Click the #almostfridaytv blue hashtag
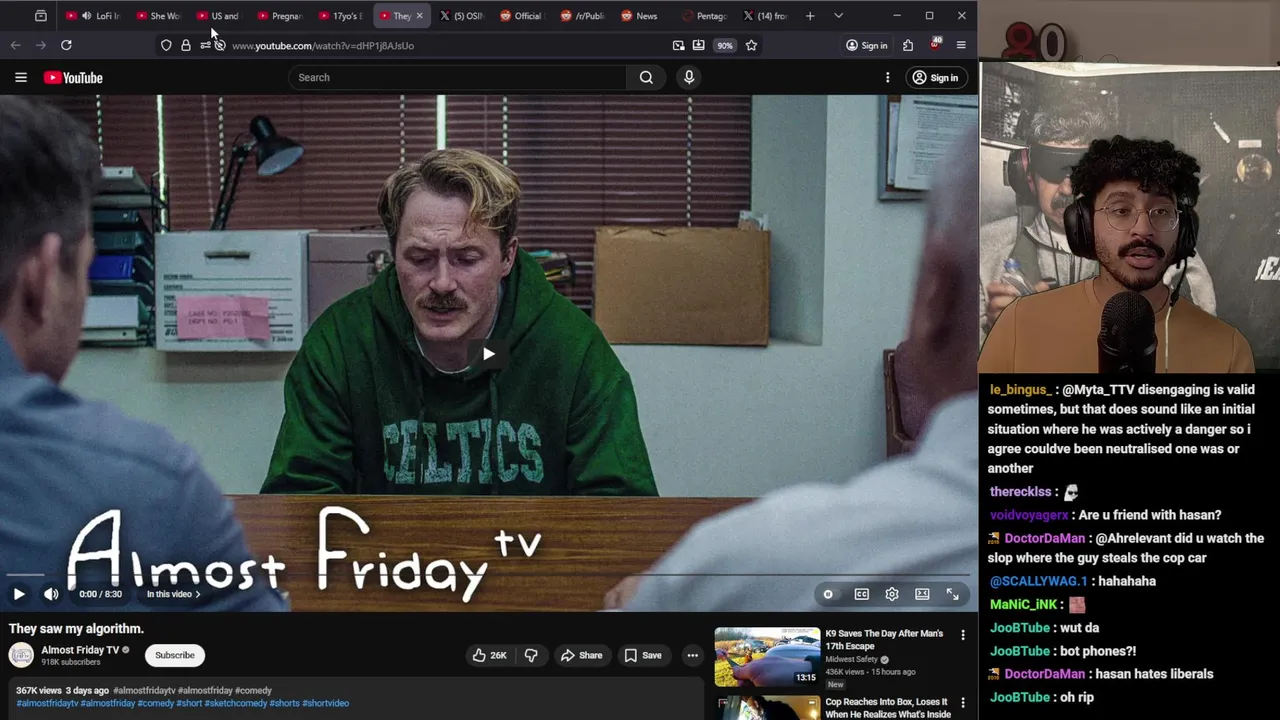Screen dimensions: 1280x720 pyautogui.click(x=47, y=703)
